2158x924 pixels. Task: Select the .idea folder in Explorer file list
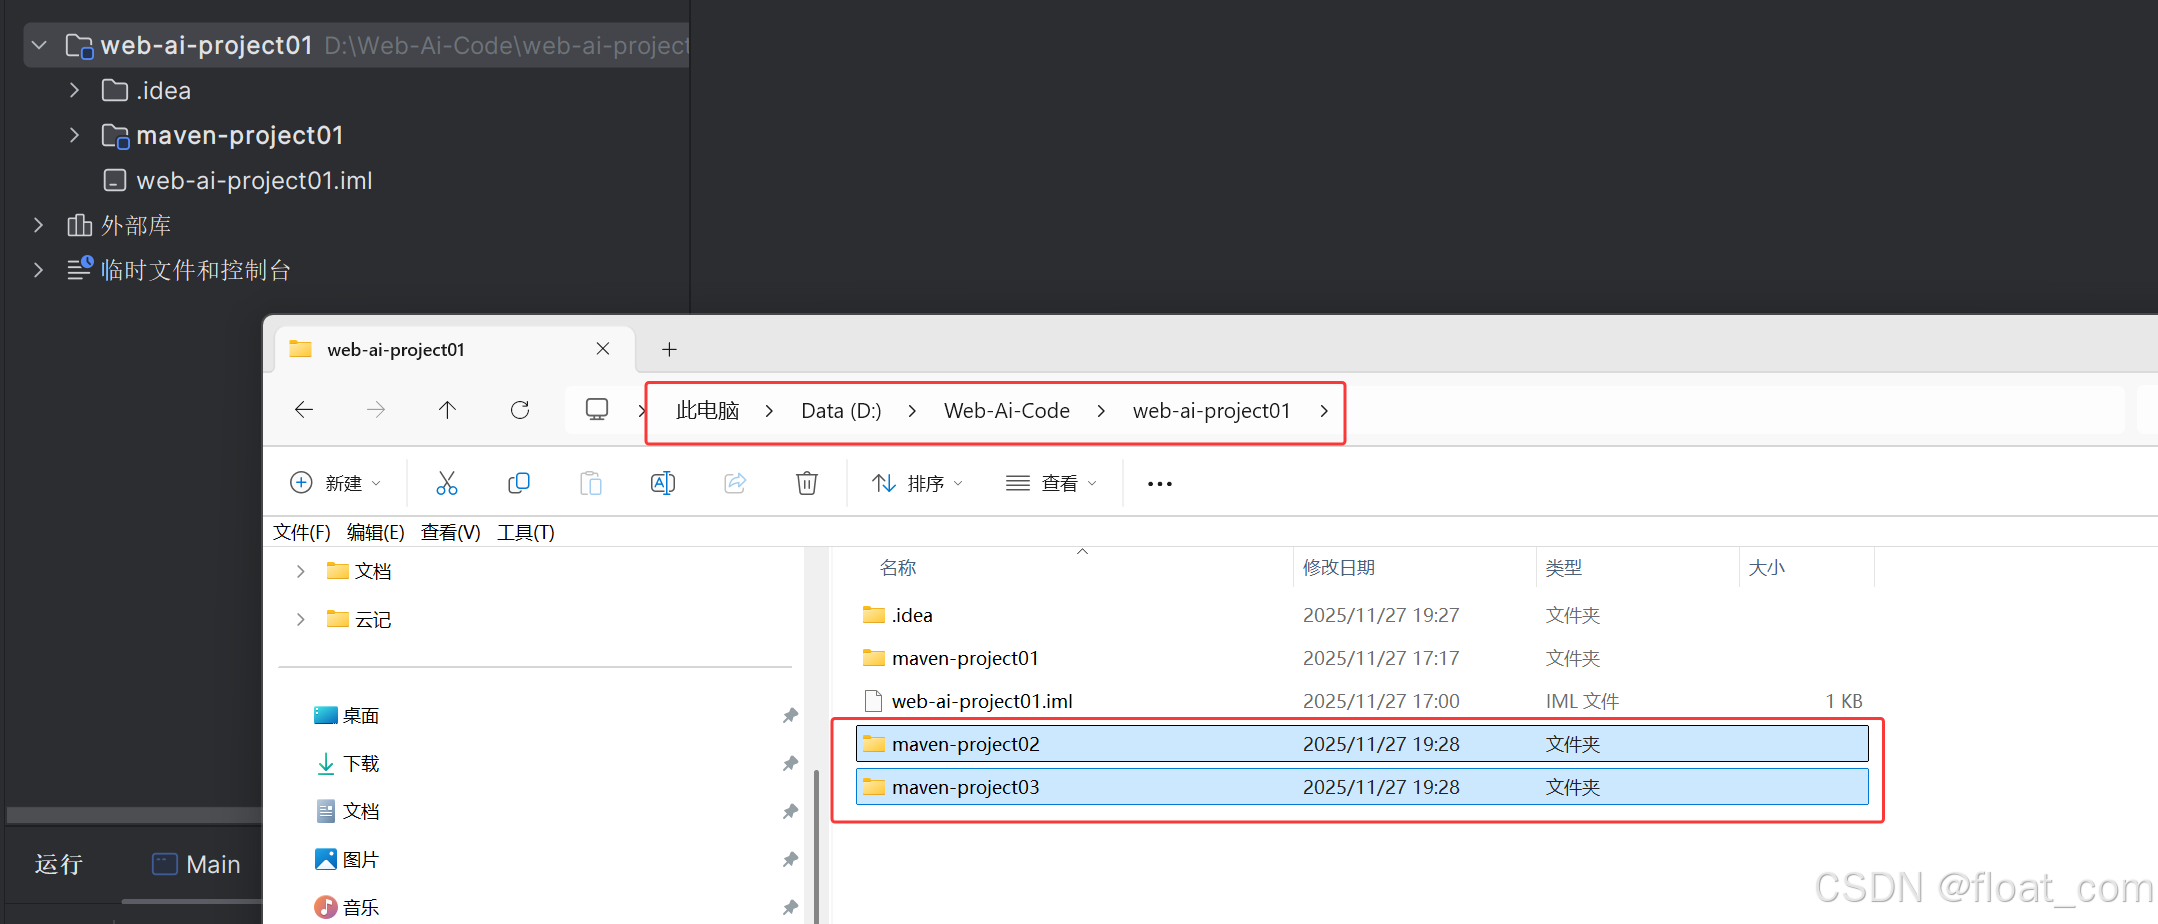(1363, 615)
